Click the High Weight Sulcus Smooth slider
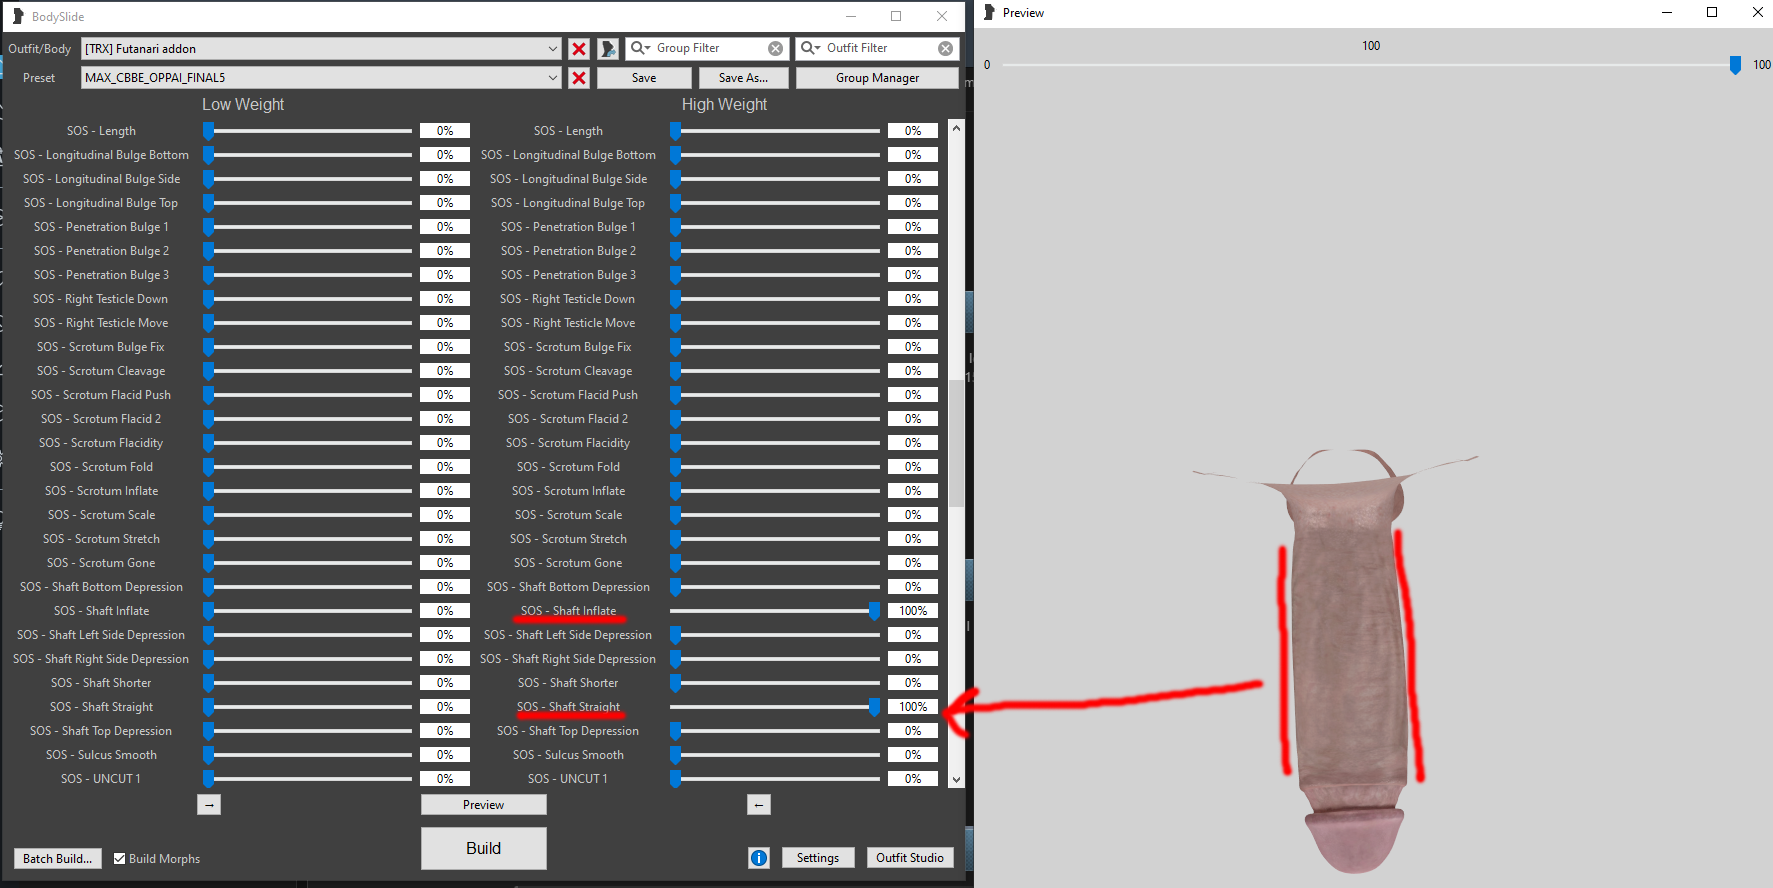The height and width of the screenshot is (888, 1773). pyautogui.click(x=775, y=755)
